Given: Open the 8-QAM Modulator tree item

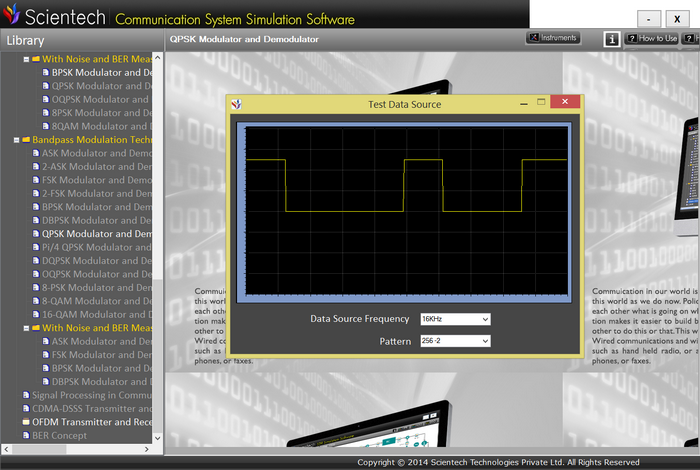Looking at the screenshot, I should [97, 301].
